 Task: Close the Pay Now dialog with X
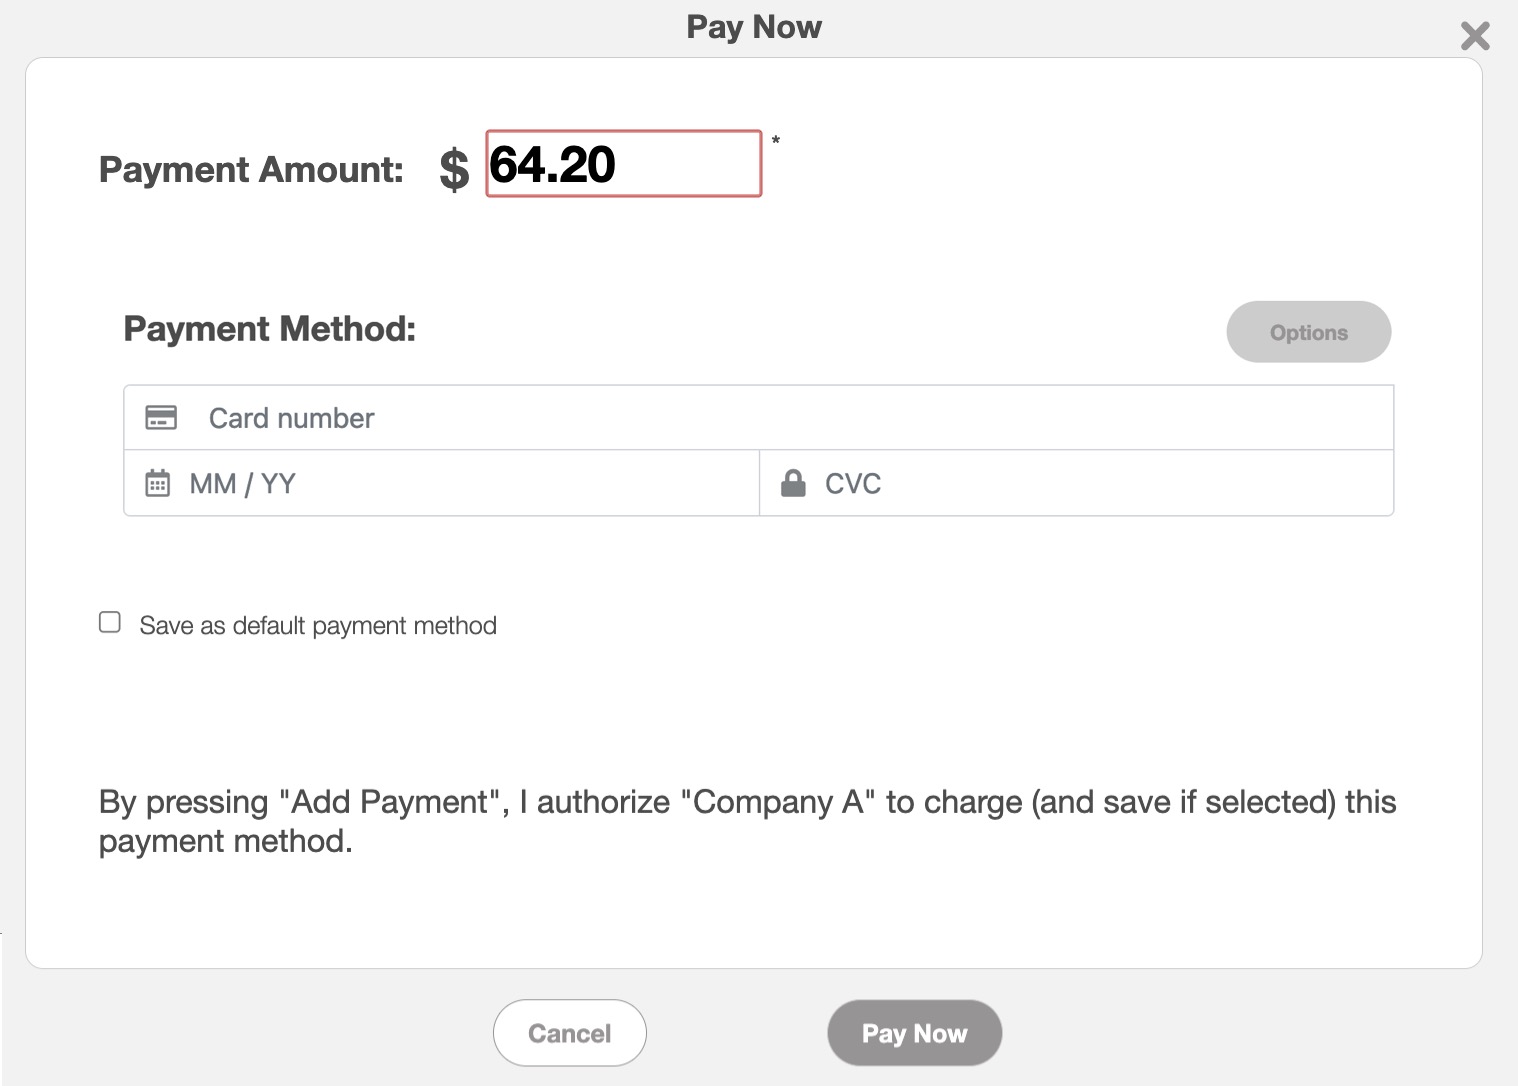point(1475,36)
